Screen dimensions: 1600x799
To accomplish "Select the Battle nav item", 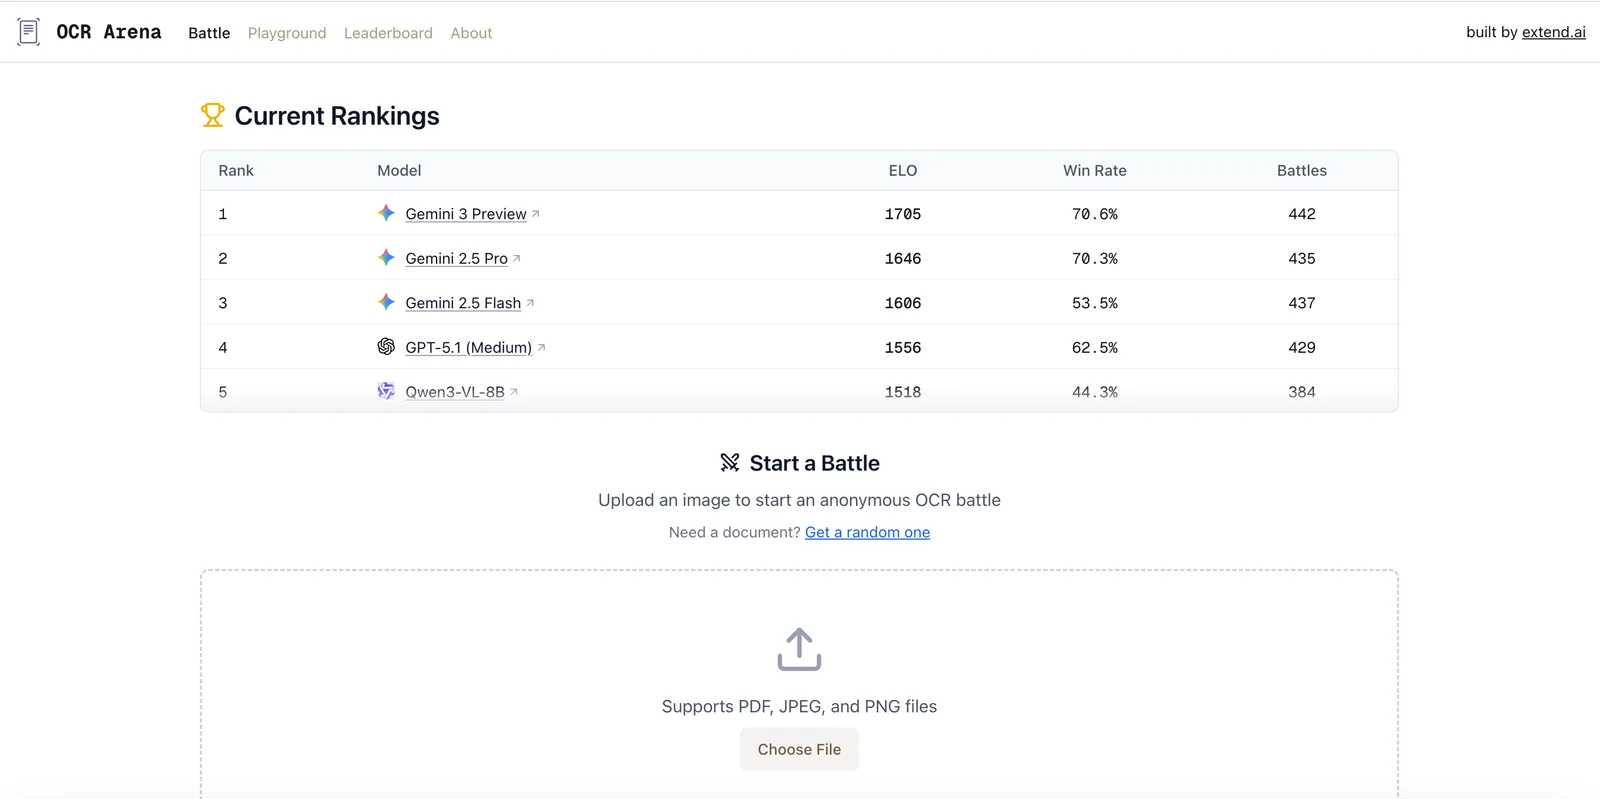I will pyautogui.click(x=209, y=33).
